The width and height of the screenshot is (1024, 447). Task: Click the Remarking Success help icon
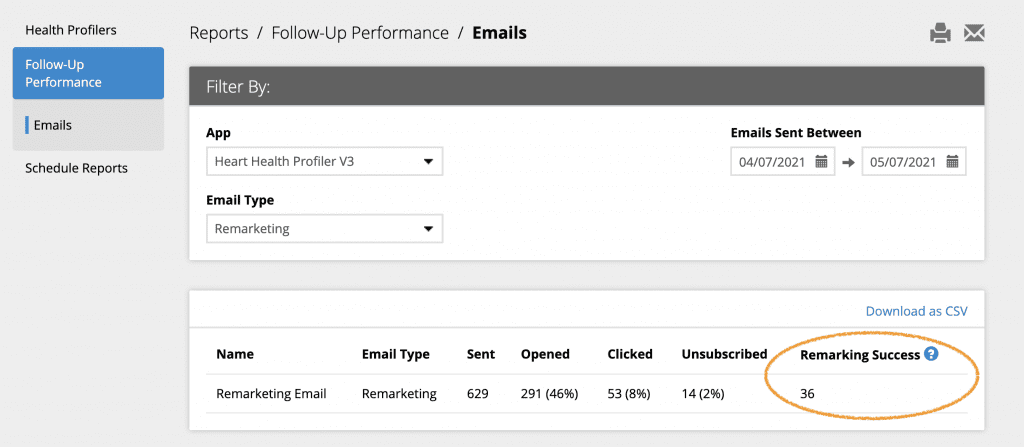pos(932,354)
